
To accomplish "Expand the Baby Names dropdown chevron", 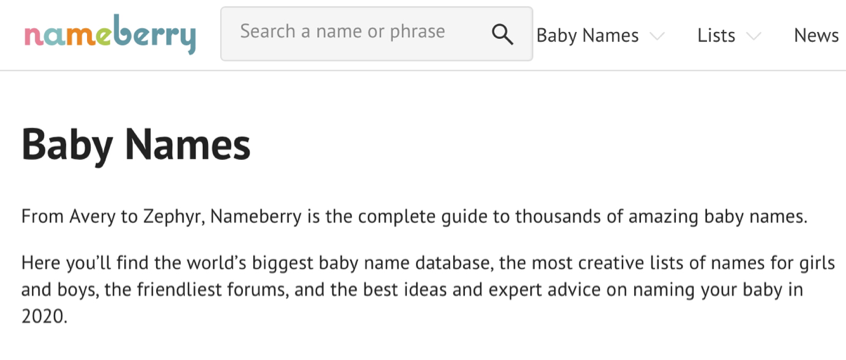I will point(657,36).
